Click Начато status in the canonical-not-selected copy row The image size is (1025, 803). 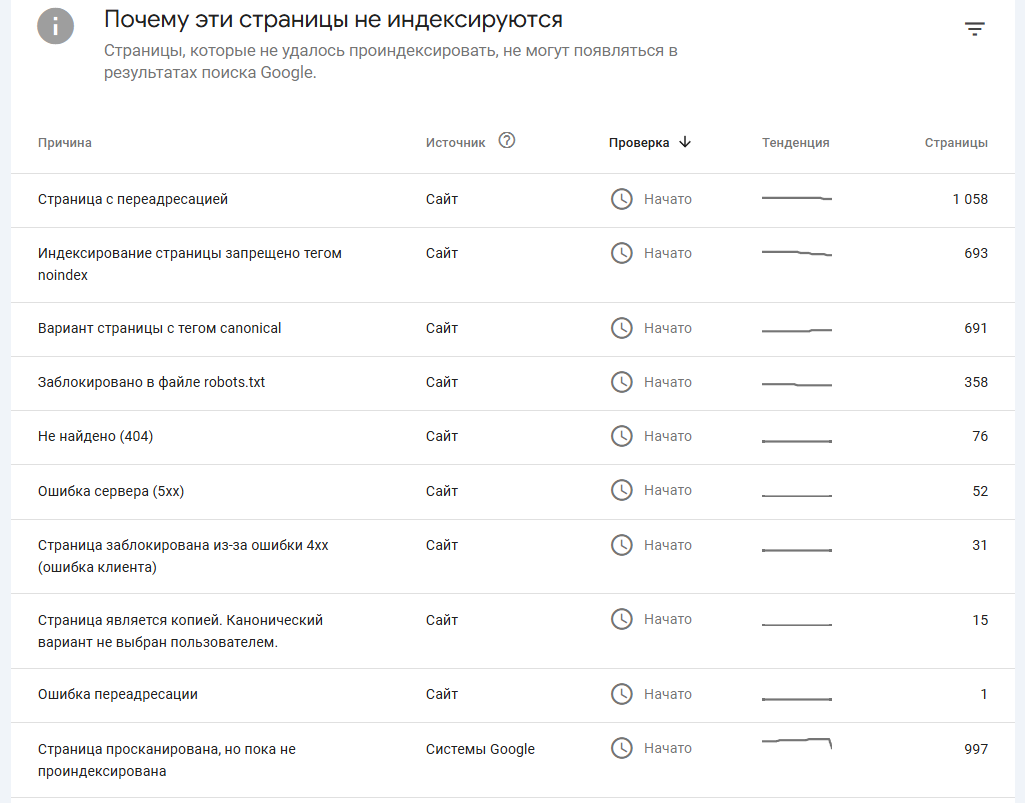(667, 619)
